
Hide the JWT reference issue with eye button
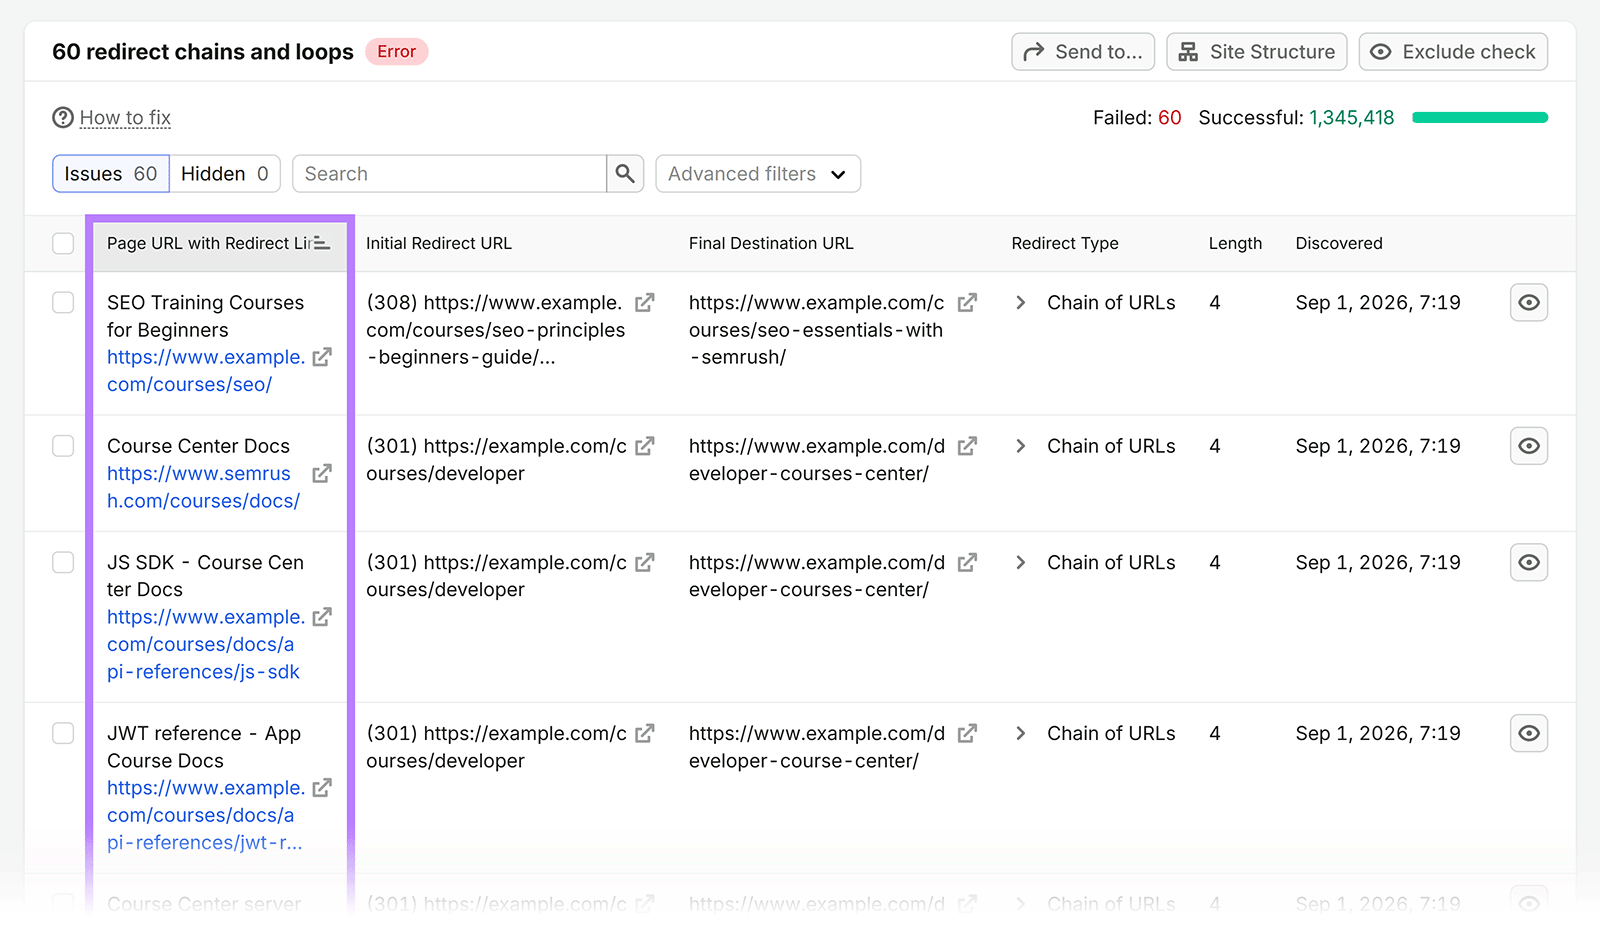[x=1529, y=733]
